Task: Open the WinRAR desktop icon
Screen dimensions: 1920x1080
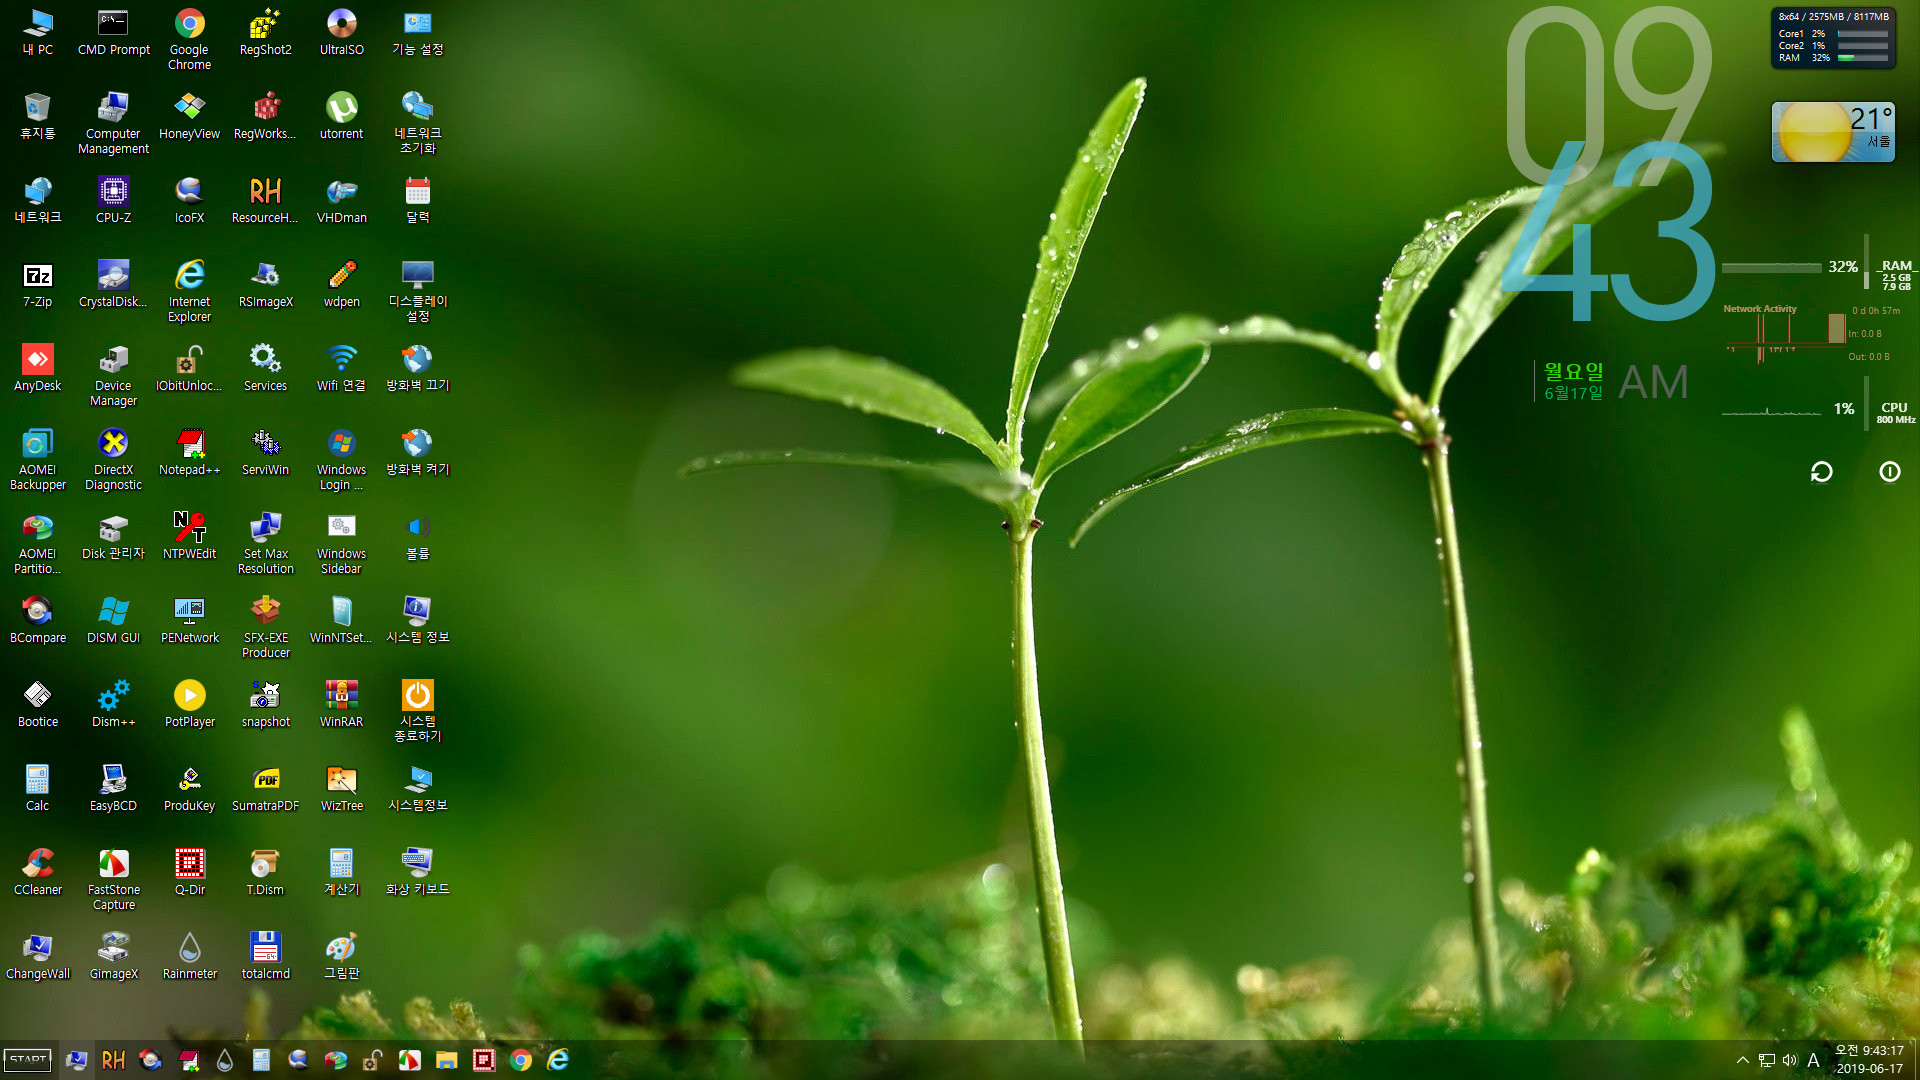Action: 341,704
